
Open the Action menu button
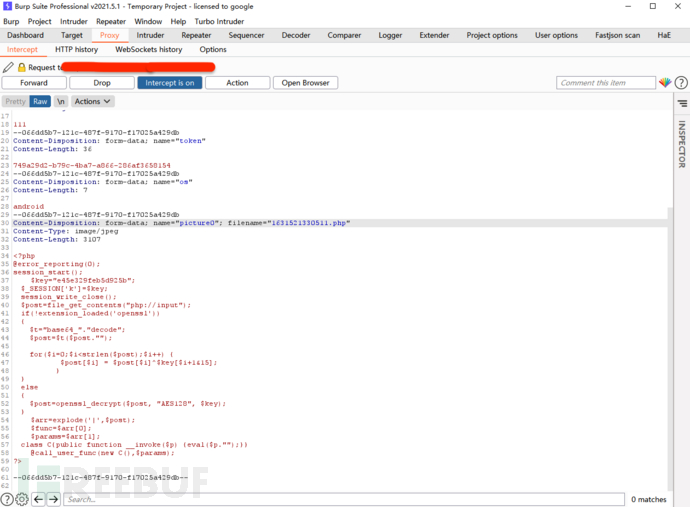pyautogui.click(x=238, y=83)
